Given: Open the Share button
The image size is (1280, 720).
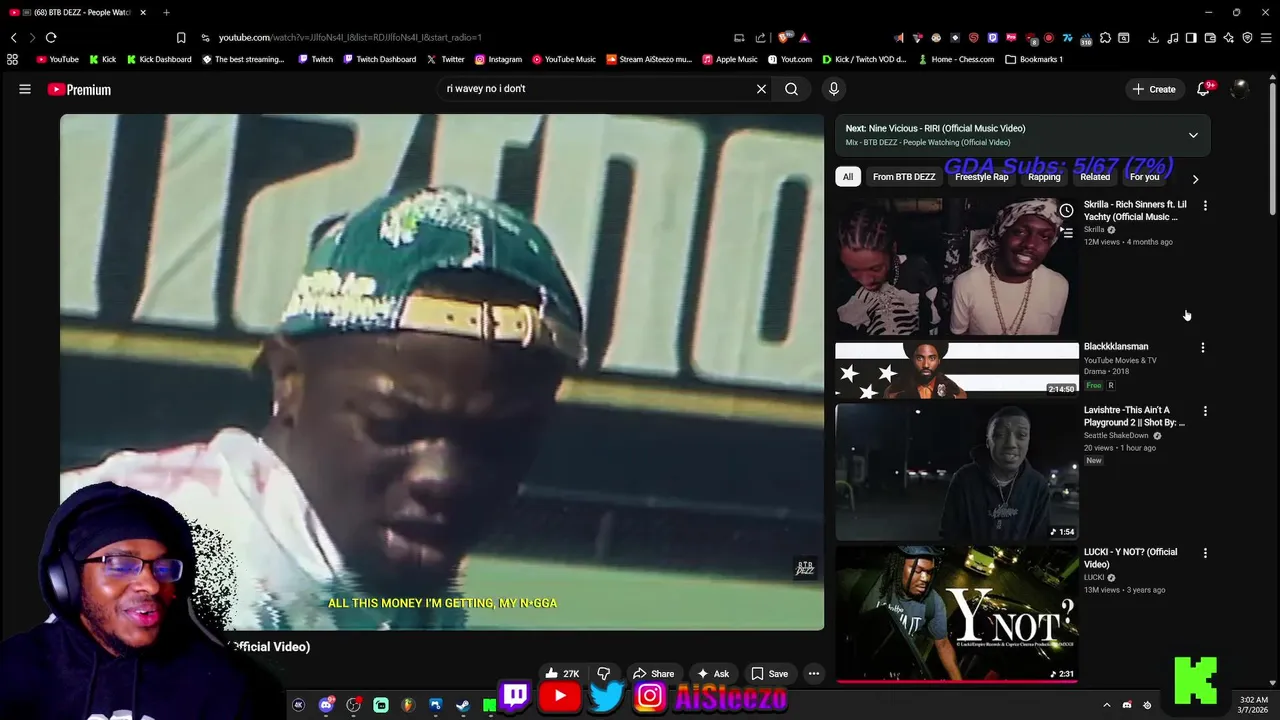Looking at the screenshot, I should [654, 674].
